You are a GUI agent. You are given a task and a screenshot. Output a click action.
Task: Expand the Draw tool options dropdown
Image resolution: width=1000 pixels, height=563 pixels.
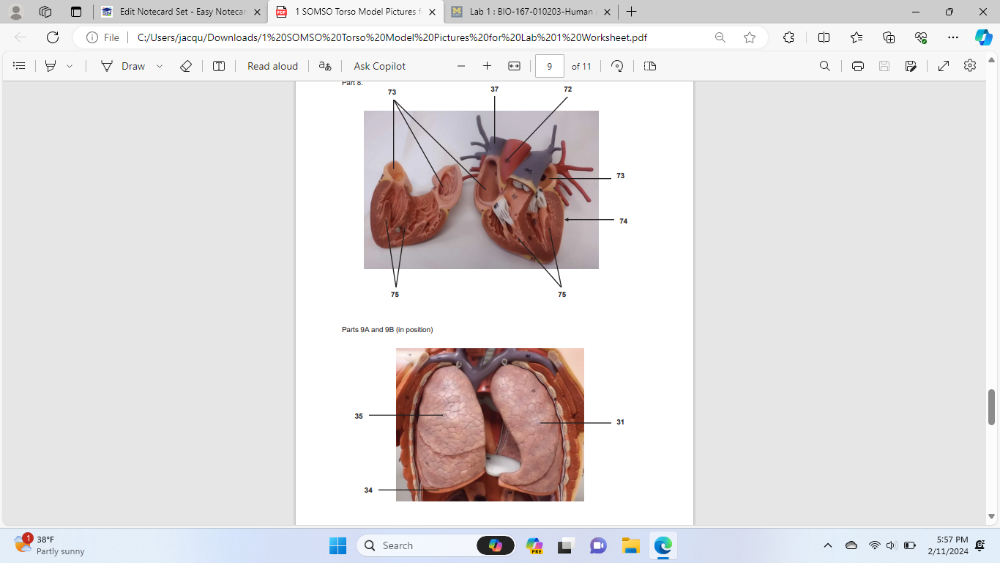click(x=159, y=66)
